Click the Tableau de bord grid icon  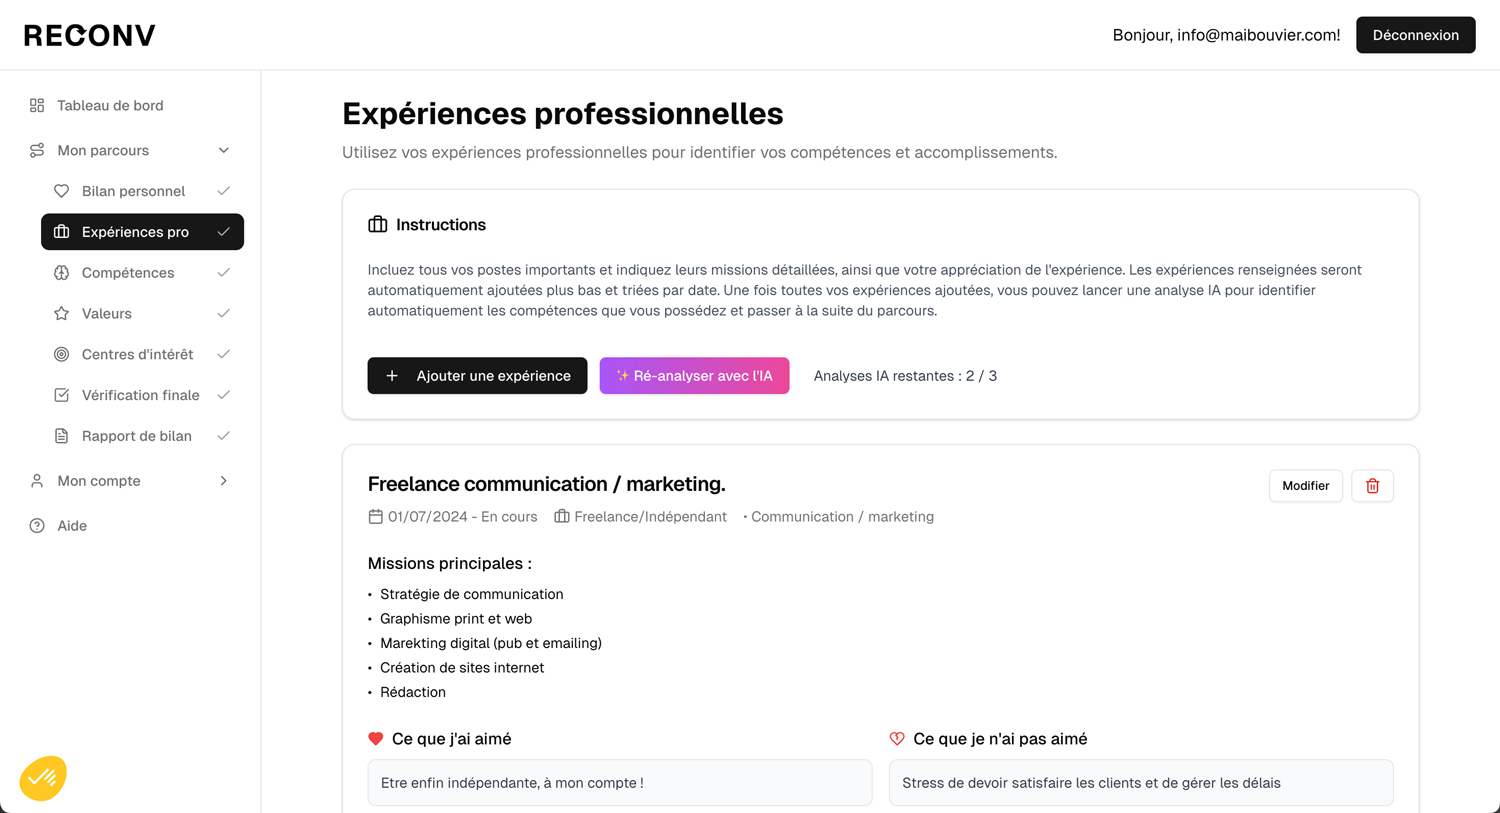click(x=37, y=105)
